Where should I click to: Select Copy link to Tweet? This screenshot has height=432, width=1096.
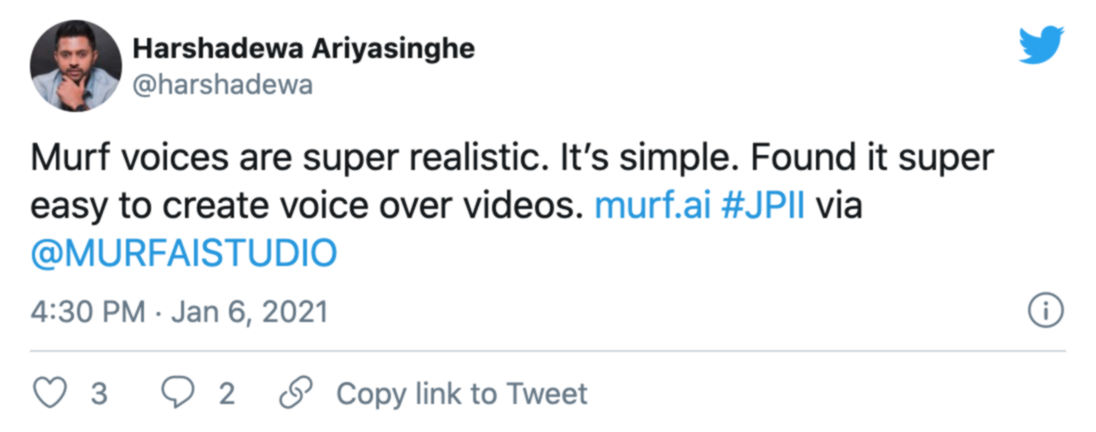click(462, 393)
